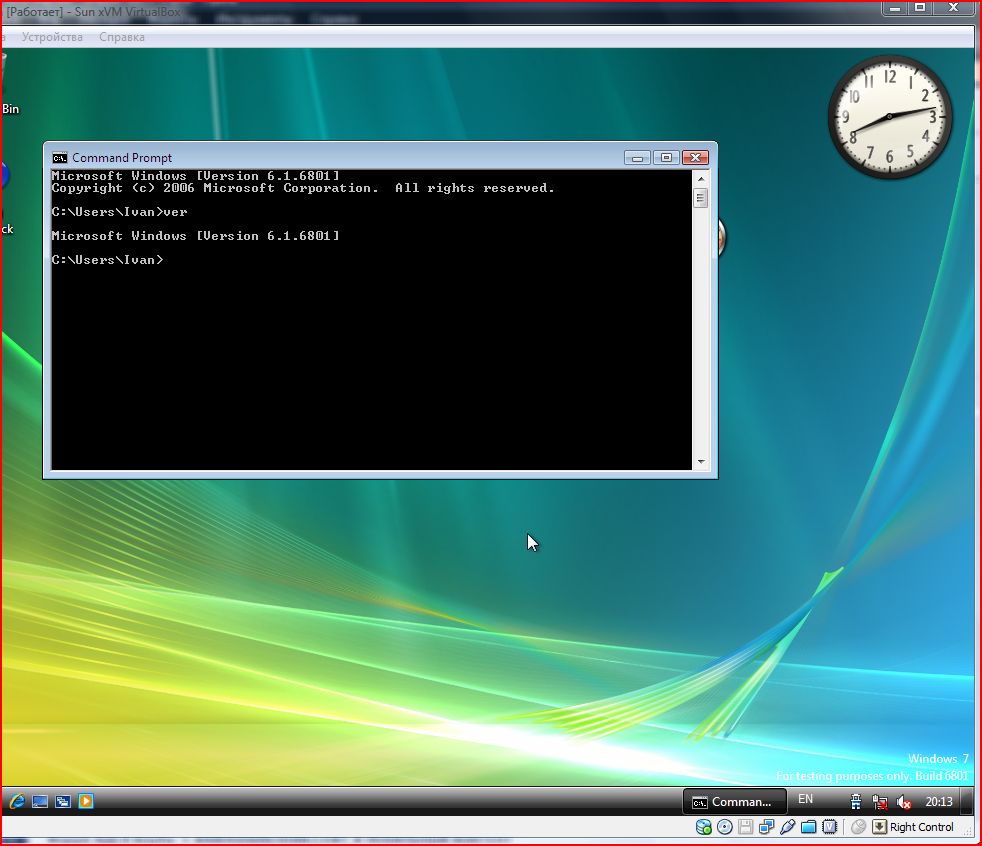Screen dimensions: 982x846
Task: Click the VirtualBox hard disk activity icon
Action: tap(703, 827)
